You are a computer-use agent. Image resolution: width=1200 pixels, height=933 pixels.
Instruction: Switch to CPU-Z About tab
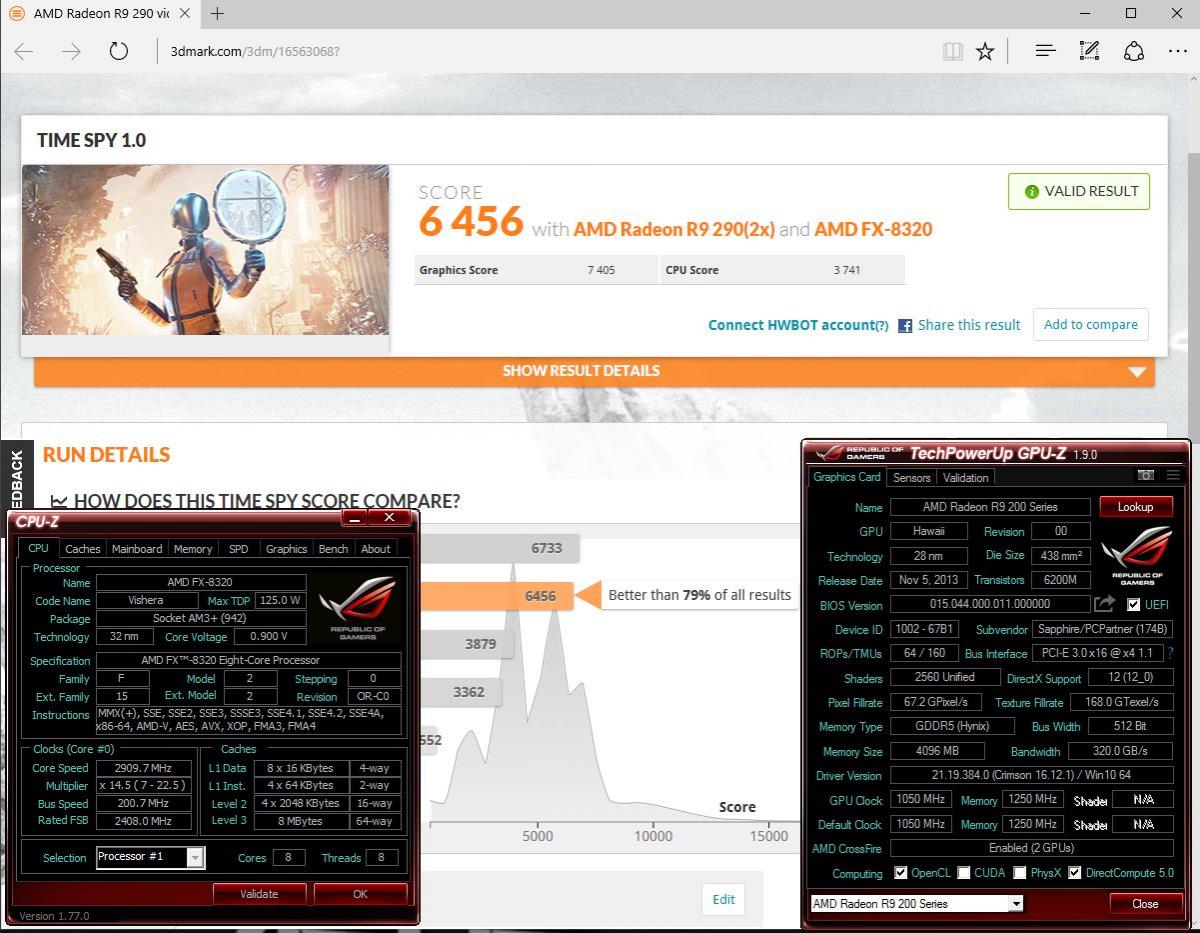[376, 549]
